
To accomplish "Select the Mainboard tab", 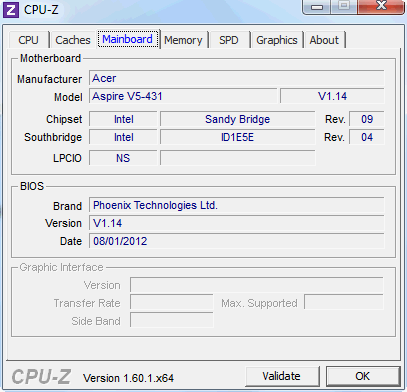I will pos(128,39).
